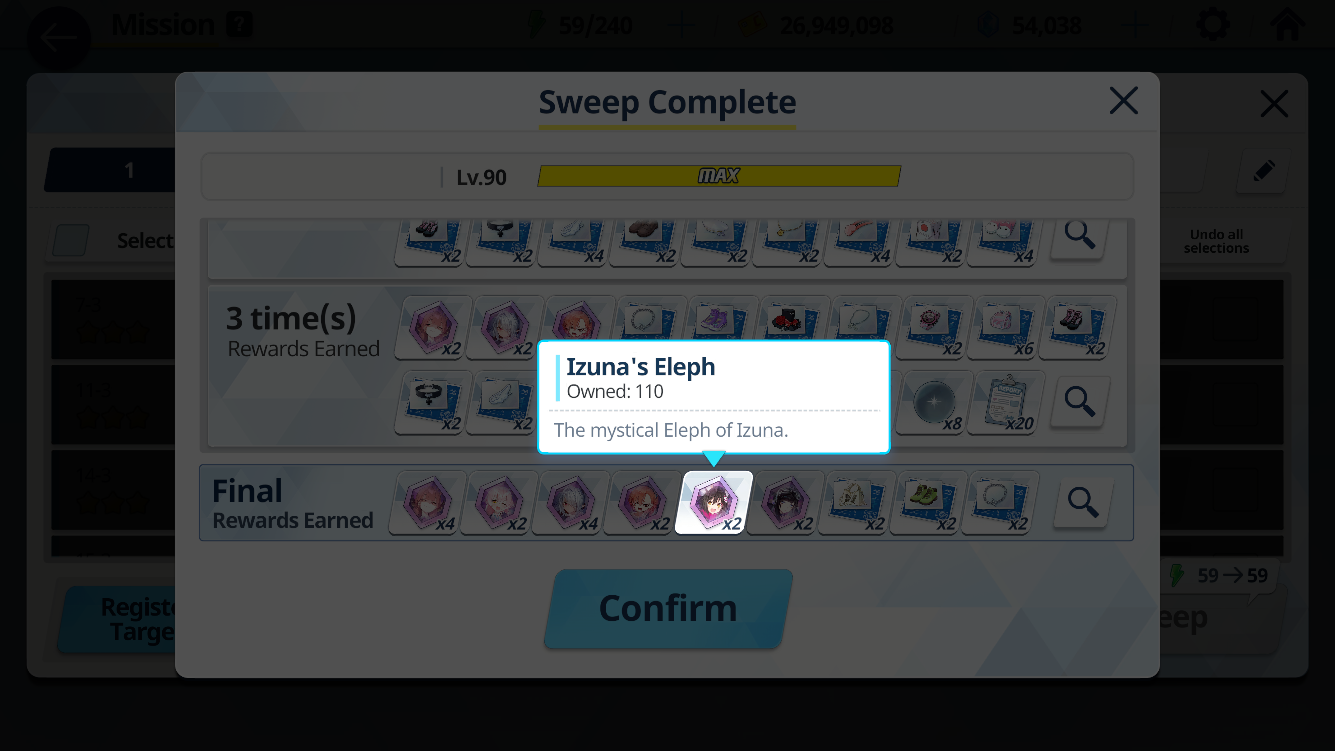Open magnifier for 3 time(s) rewards
Image resolution: width=1335 pixels, height=751 pixels.
[1079, 403]
